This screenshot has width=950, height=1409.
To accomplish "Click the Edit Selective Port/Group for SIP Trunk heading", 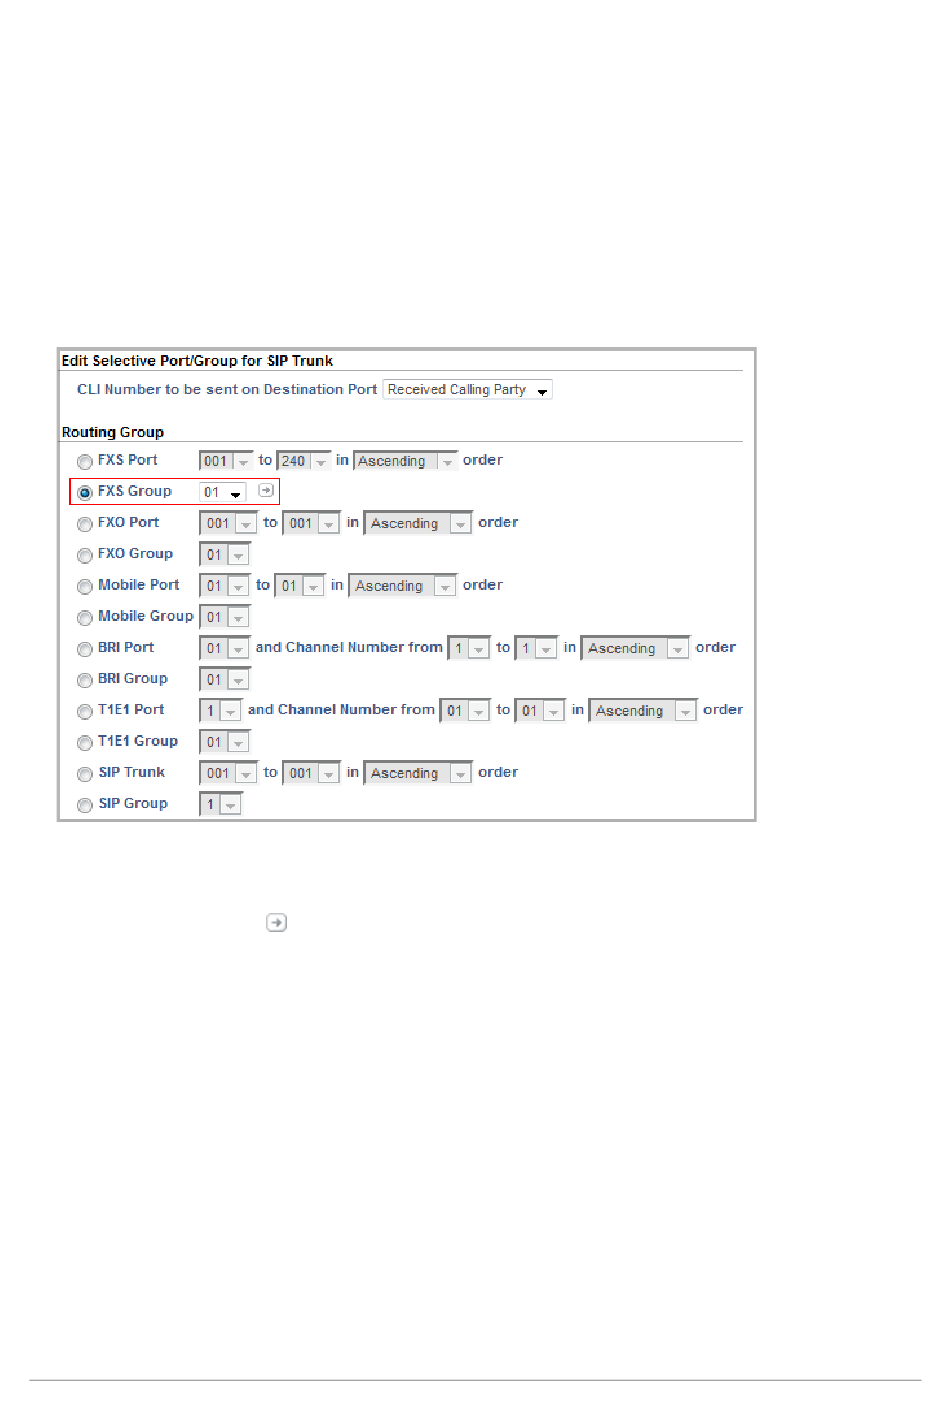I will [x=197, y=360].
